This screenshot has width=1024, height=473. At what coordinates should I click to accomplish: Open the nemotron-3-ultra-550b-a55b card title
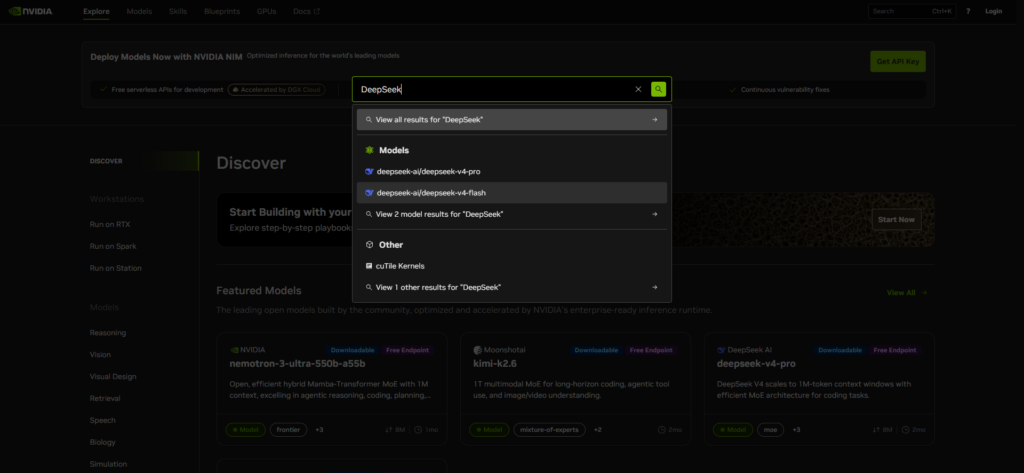click(297, 363)
